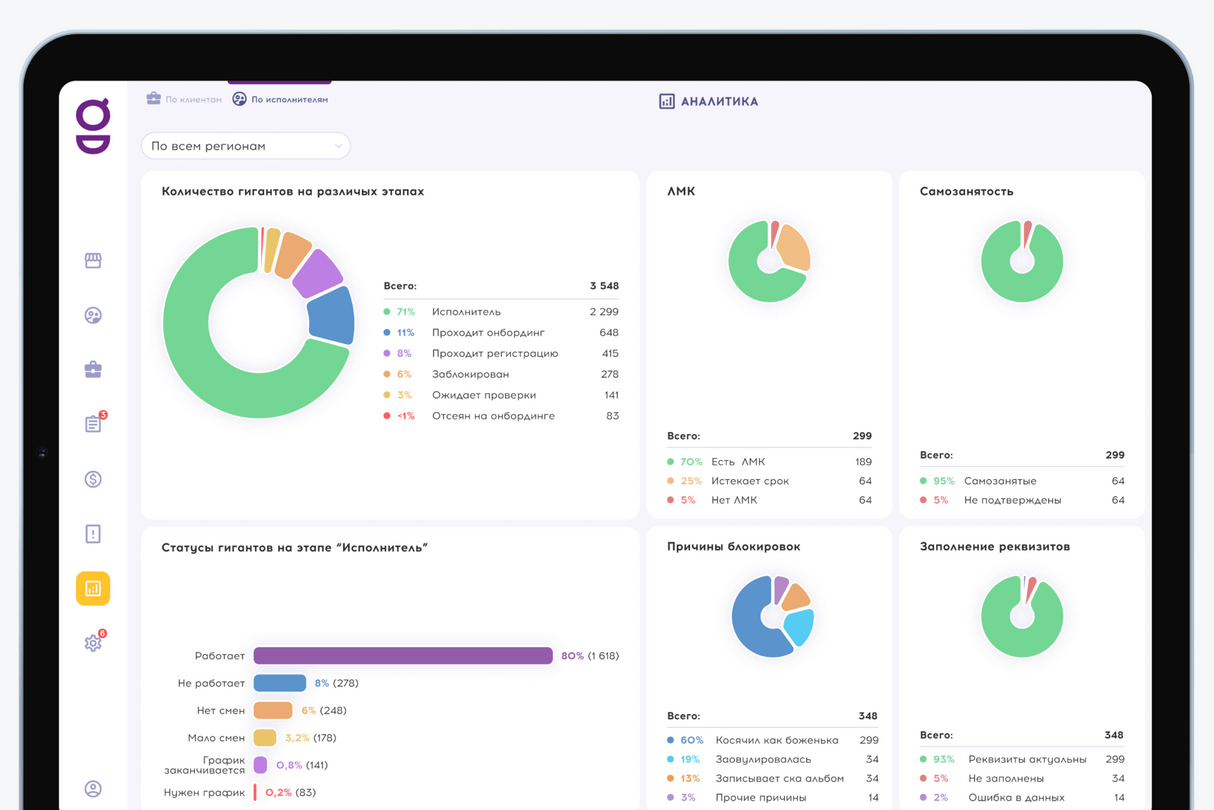This screenshot has height=810, width=1214.
Task: Click the purple segment of the stages donut
Action: point(318,272)
